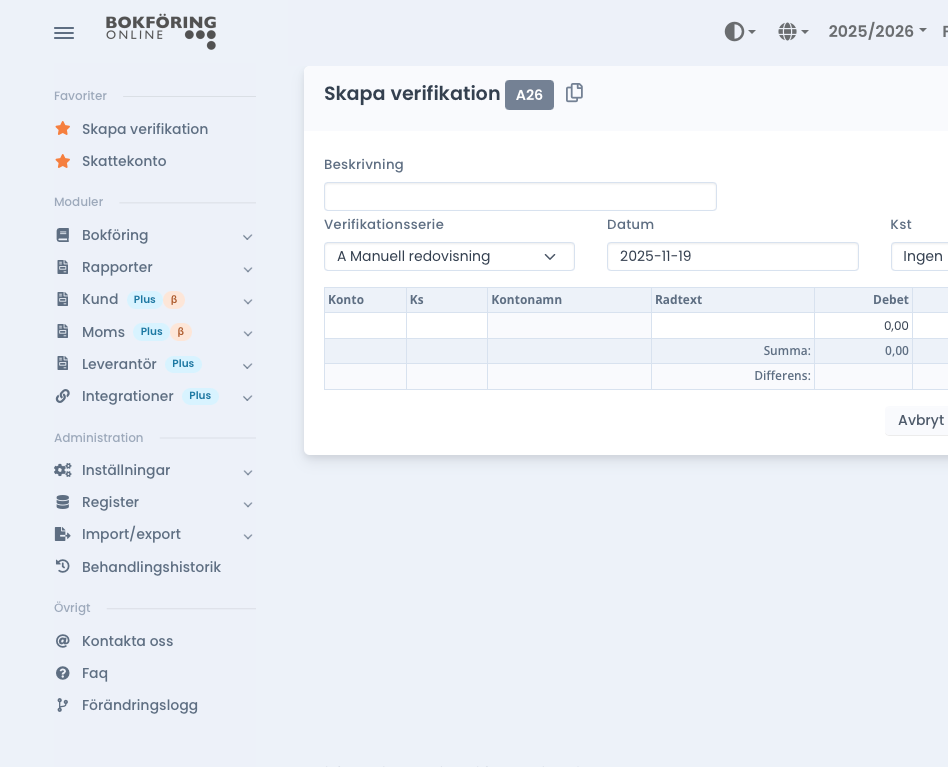Open the Kontakta oss page
948x767 pixels.
point(127,641)
